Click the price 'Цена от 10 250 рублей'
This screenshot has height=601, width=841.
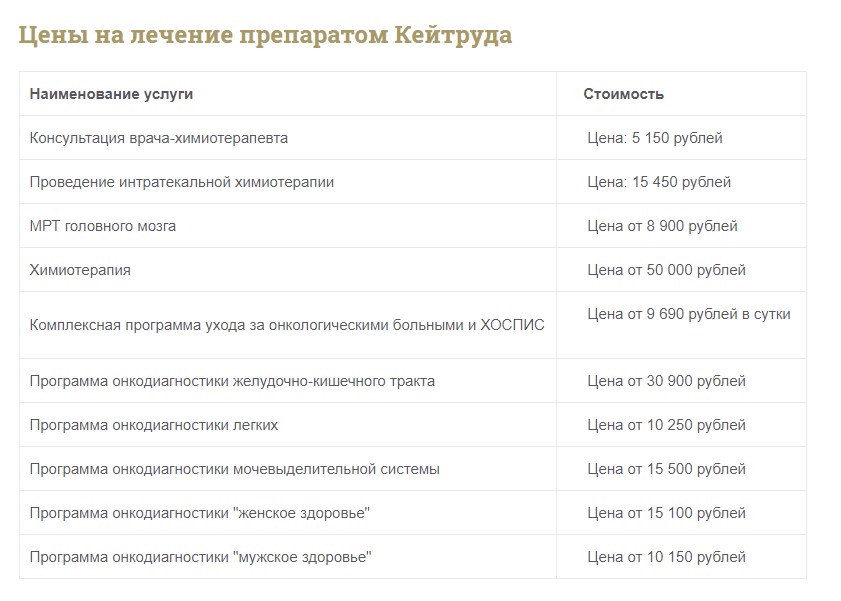pos(667,425)
